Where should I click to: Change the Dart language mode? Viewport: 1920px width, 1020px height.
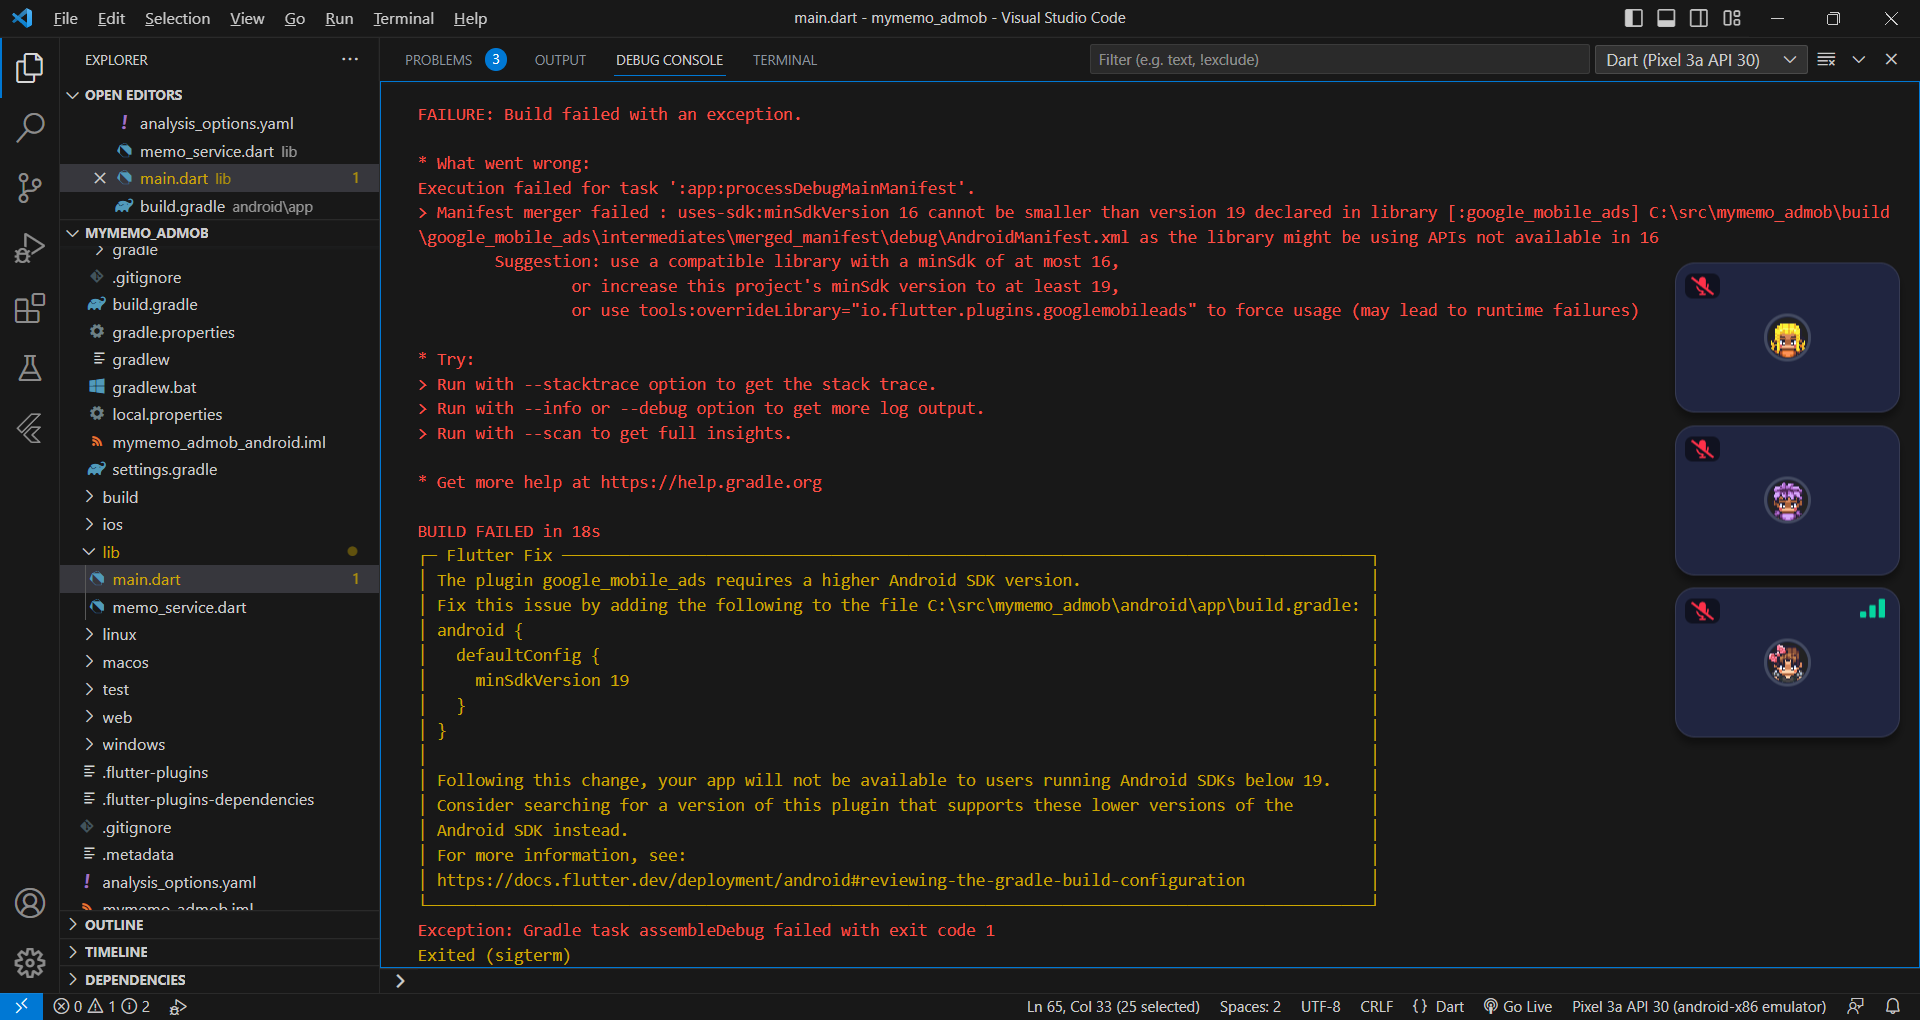[x=1438, y=1007]
